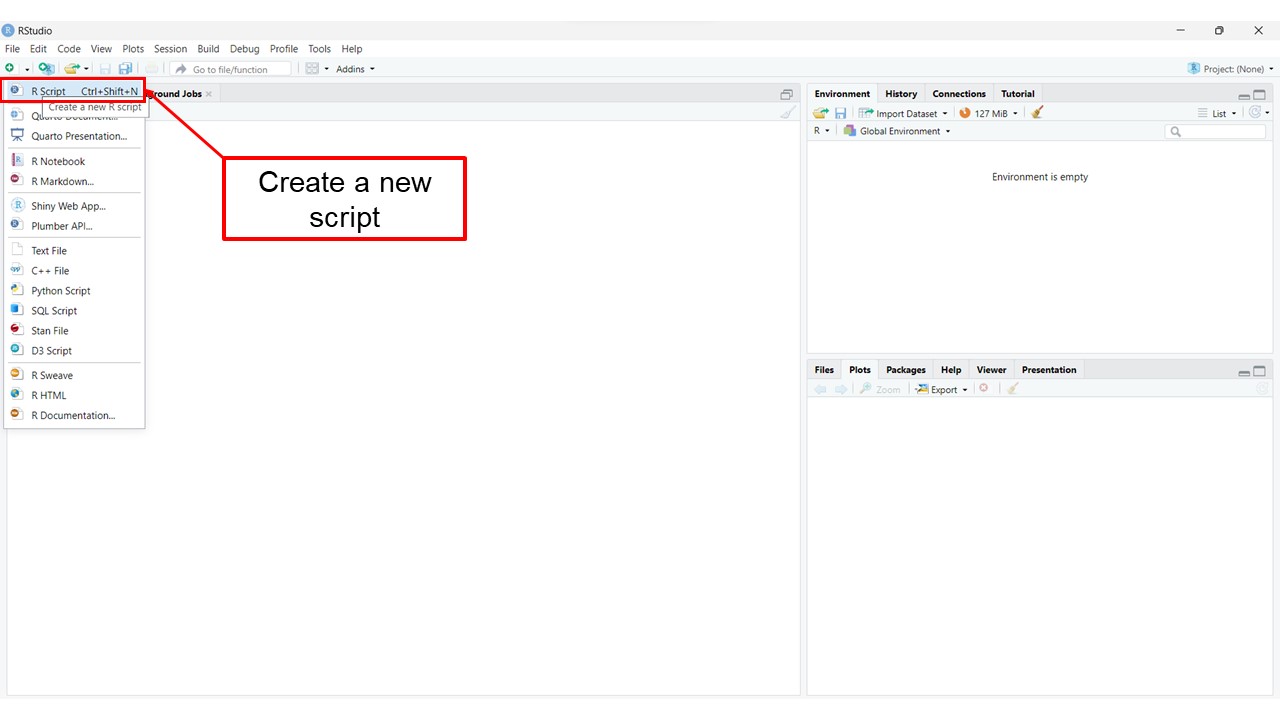Screen dimensions: 1280x720
Task: Click the Save workspace icon in Environment
Action: click(x=840, y=113)
